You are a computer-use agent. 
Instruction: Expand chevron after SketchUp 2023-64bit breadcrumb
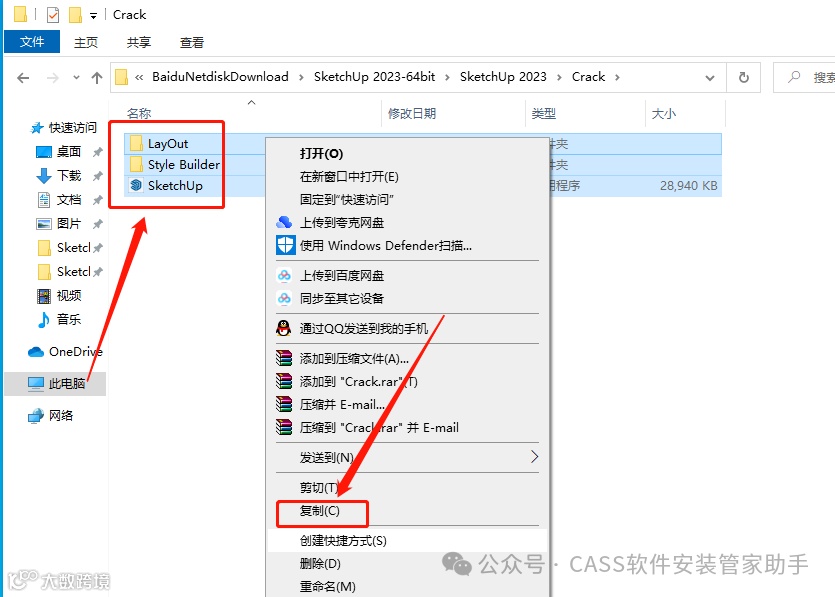pyautogui.click(x=447, y=77)
